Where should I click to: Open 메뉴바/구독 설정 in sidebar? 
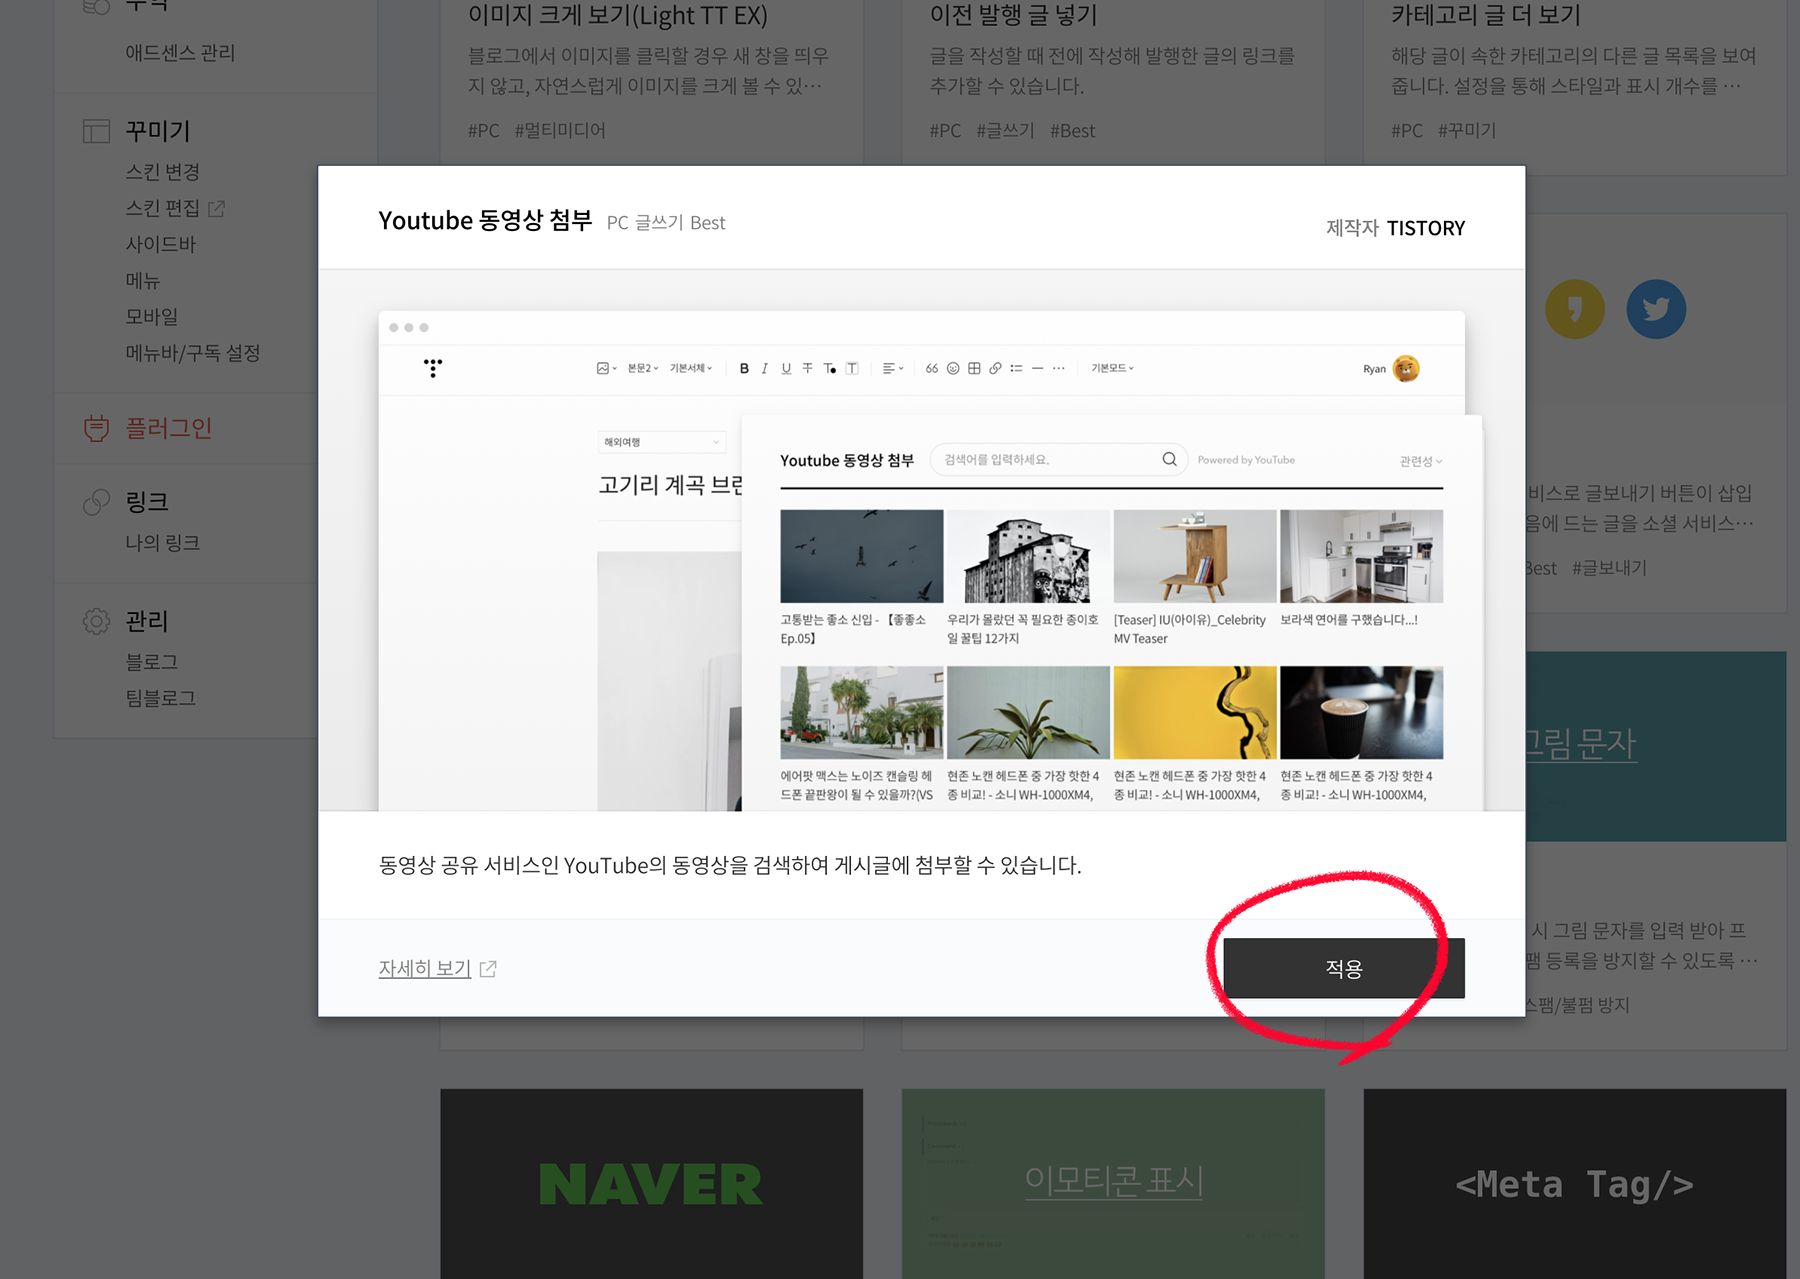click(x=192, y=353)
